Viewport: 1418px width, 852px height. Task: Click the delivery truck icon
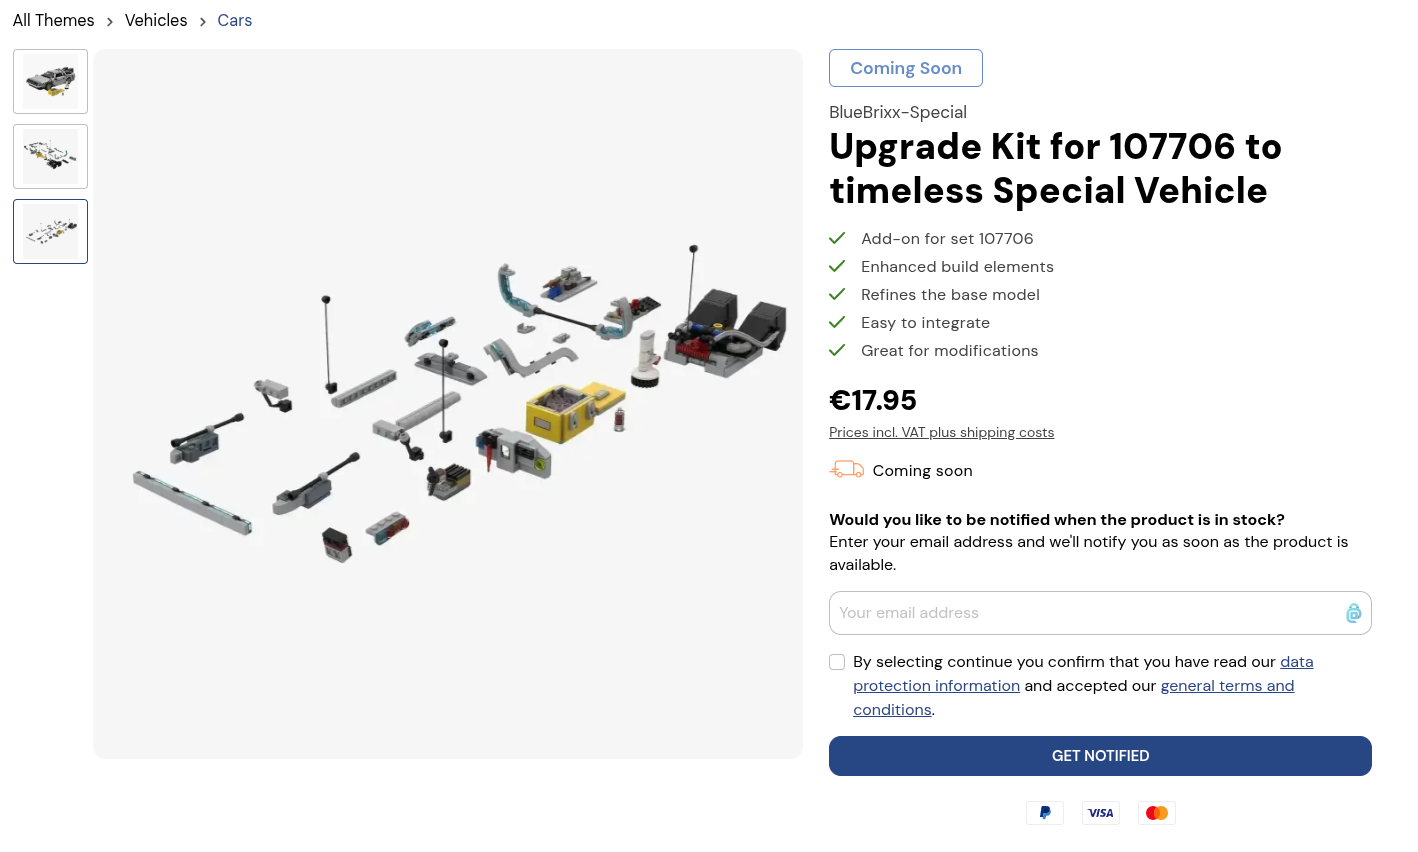pos(846,469)
